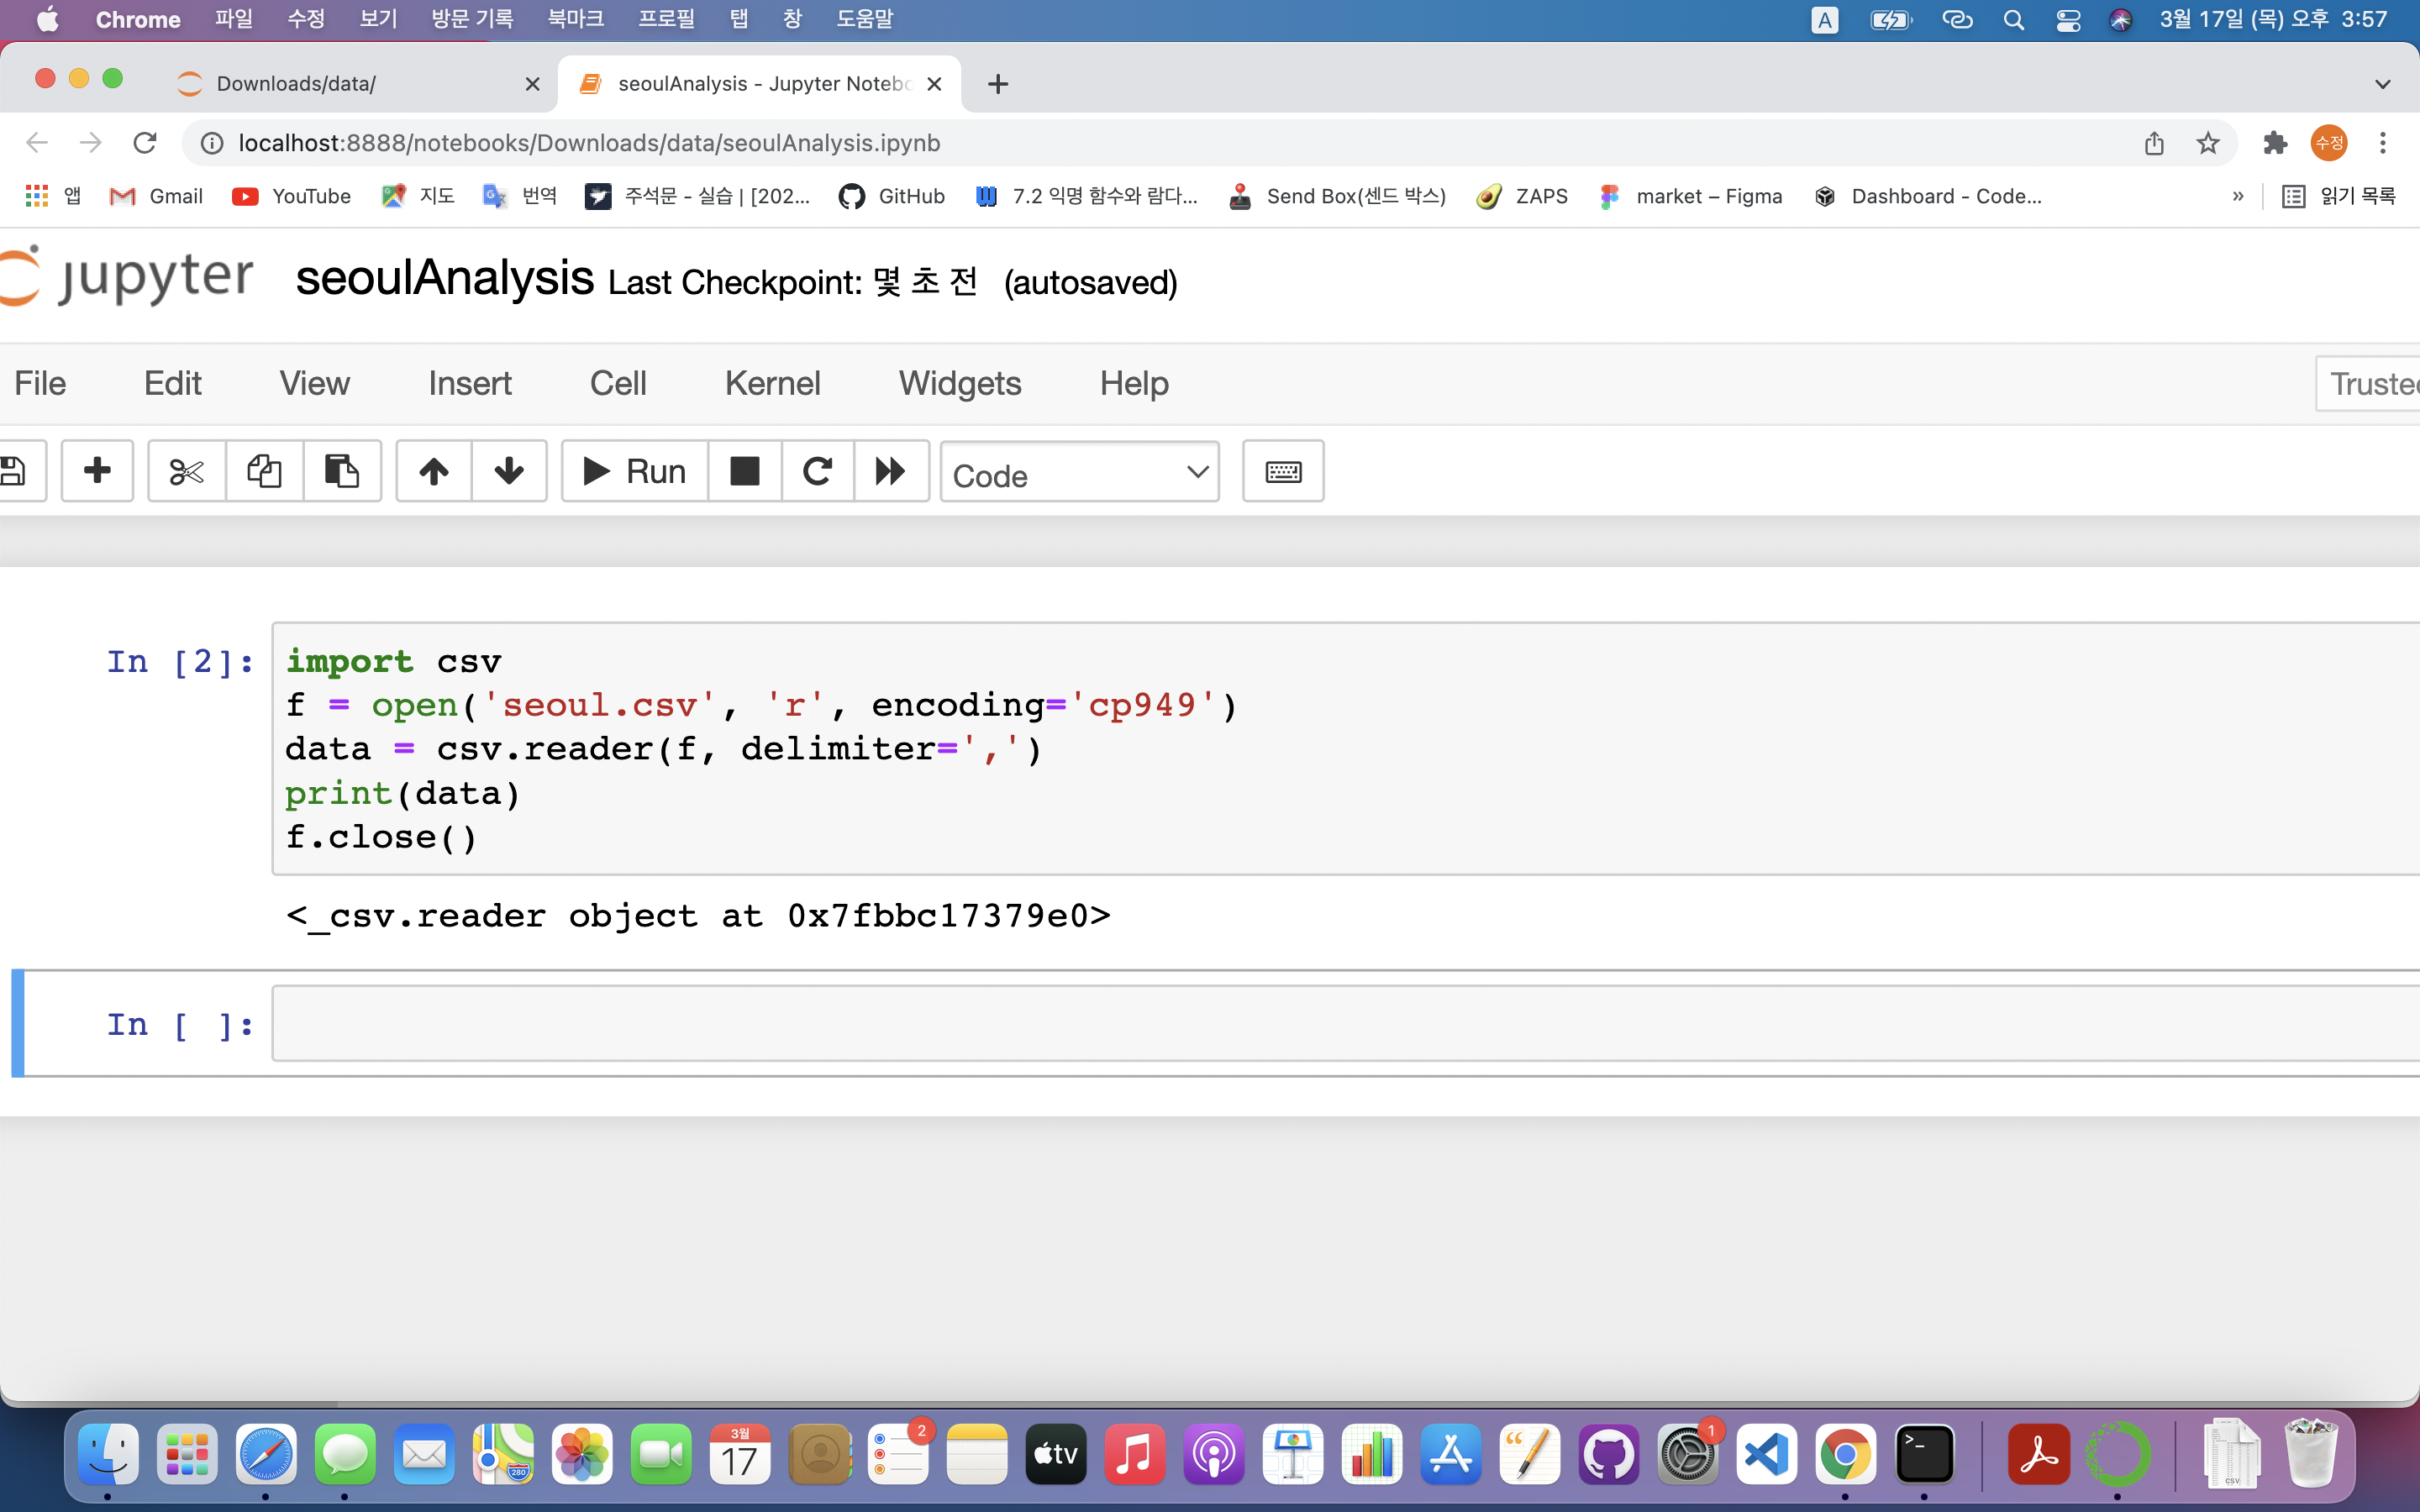Open the Chrome tab search dropdown arrow
This screenshot has height=1512, width=2420.
(x=2382, y=84)
